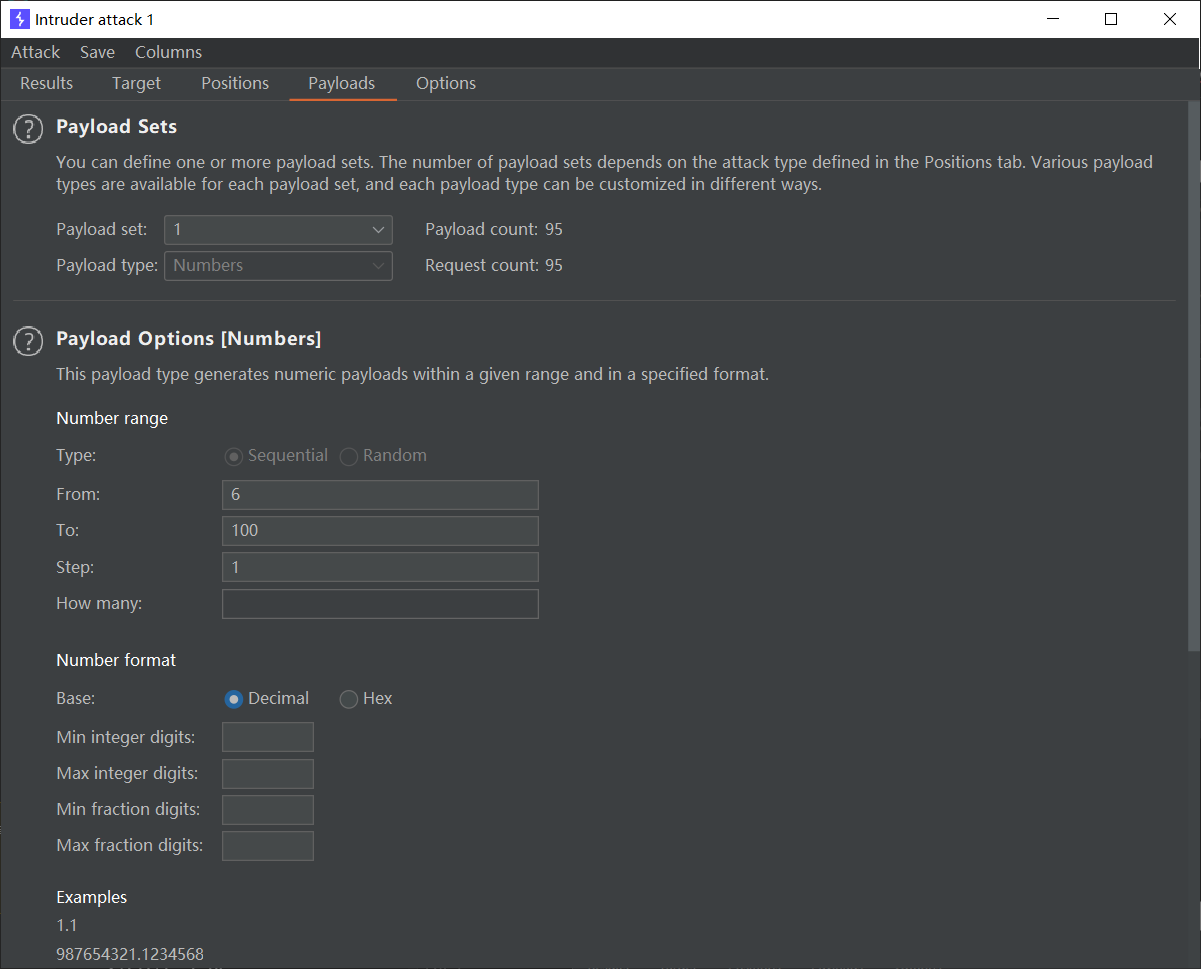The image size is (1201, 969).
Task: Click the Min fraction digits field
Action: (268, 810)
